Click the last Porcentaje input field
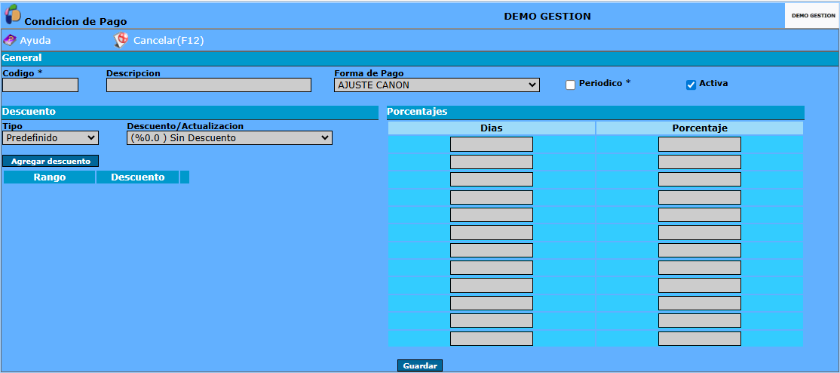Screen dimensions: 840x373 pyautogui.click(x=700, y=339)
